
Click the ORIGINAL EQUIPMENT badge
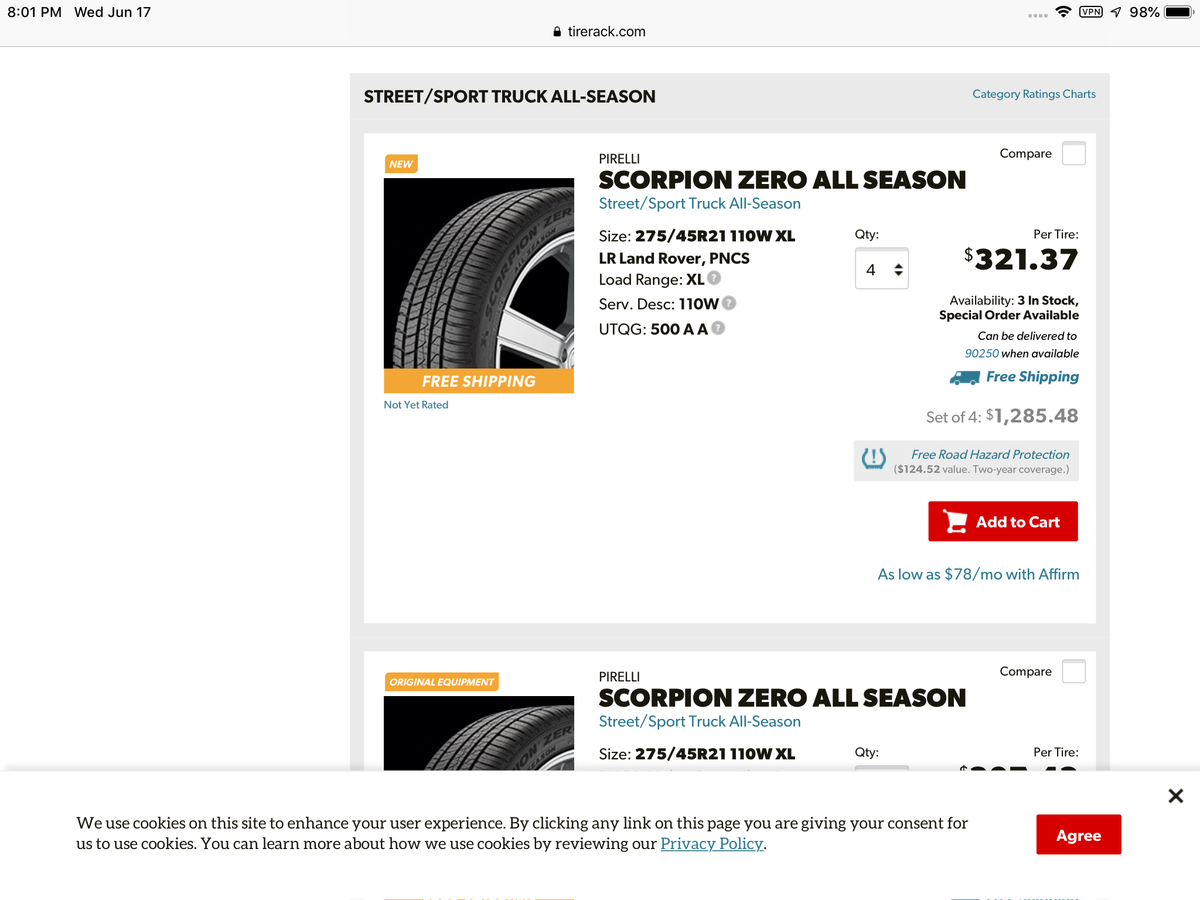[442, 682]
